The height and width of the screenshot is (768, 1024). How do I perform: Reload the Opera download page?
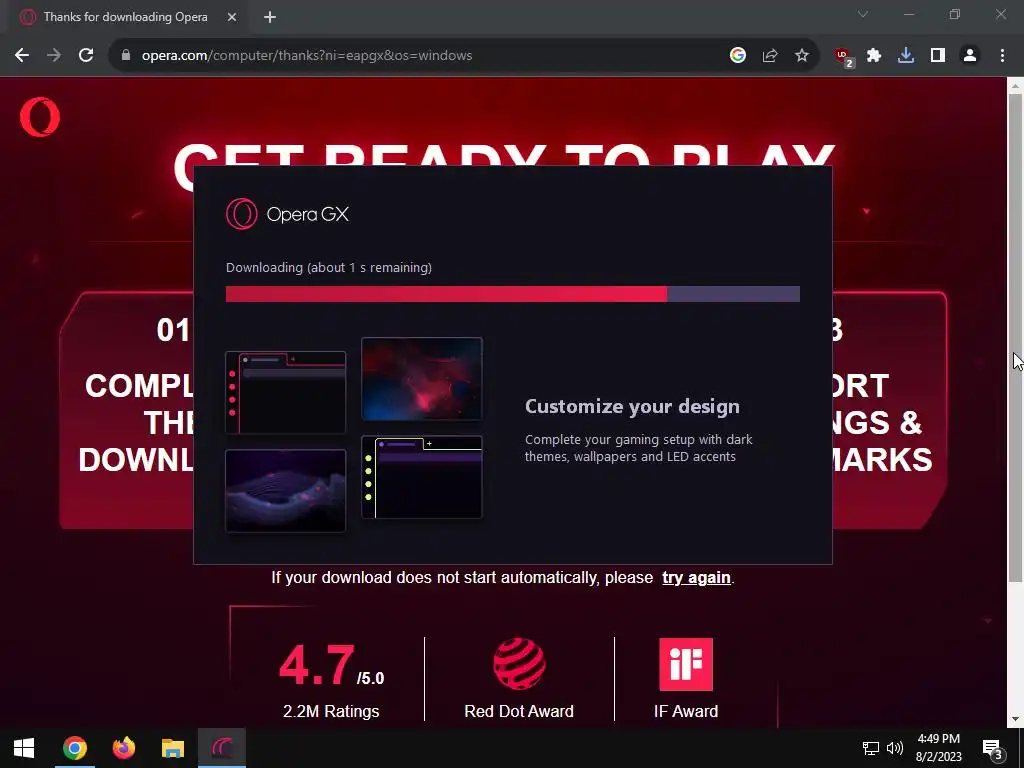coord(86,56)
